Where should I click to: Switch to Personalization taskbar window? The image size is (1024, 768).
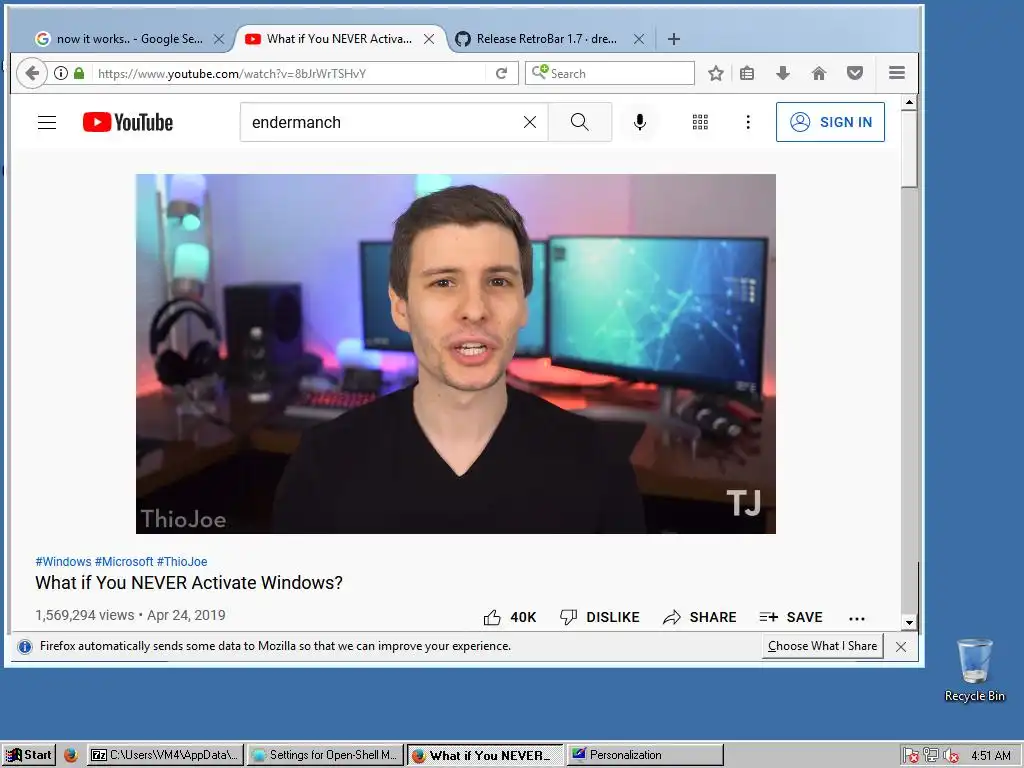point(645,755)
